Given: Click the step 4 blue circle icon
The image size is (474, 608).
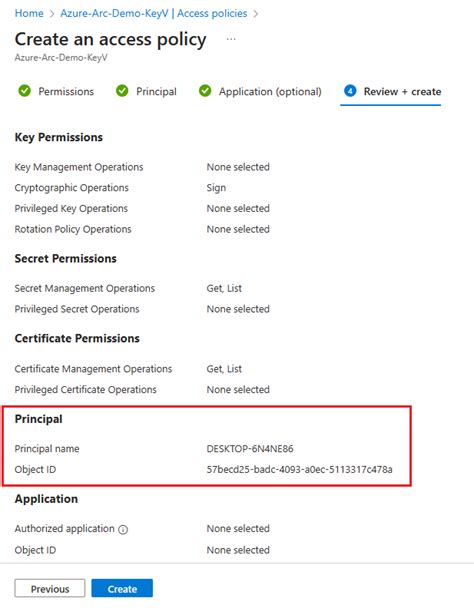Looking at the screenshot, I should 350,91.
